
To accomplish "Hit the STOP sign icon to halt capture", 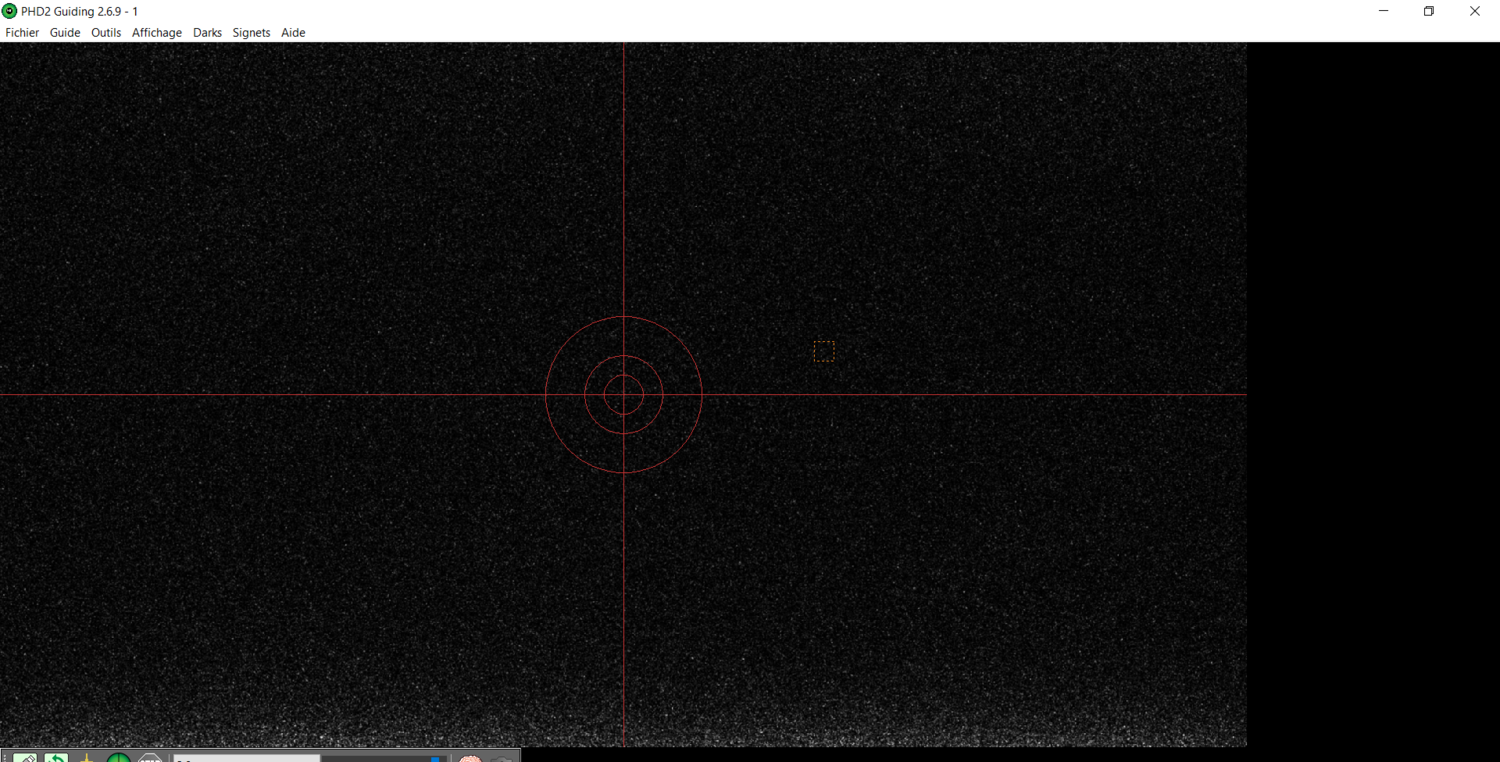I will point(150,757).
